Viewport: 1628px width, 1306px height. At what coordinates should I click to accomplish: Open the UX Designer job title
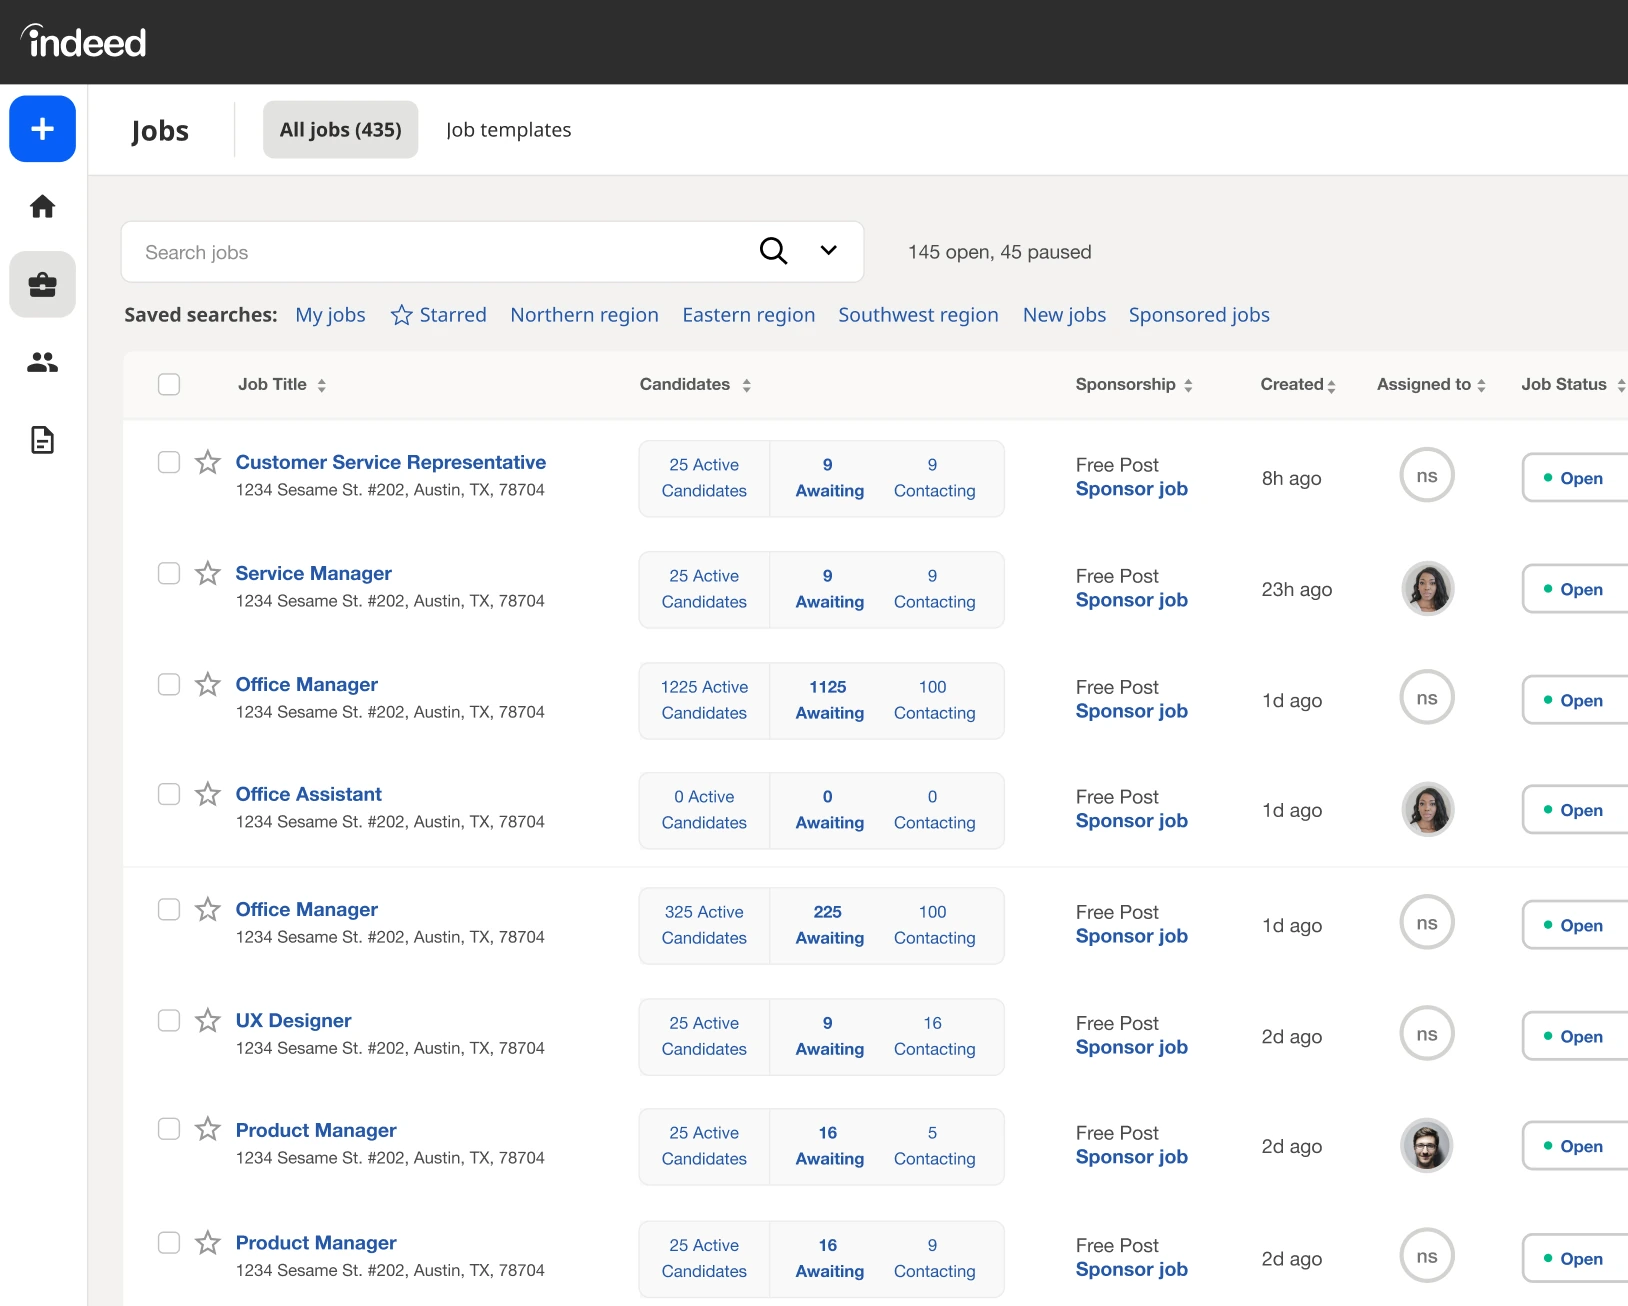point(293,1020)
